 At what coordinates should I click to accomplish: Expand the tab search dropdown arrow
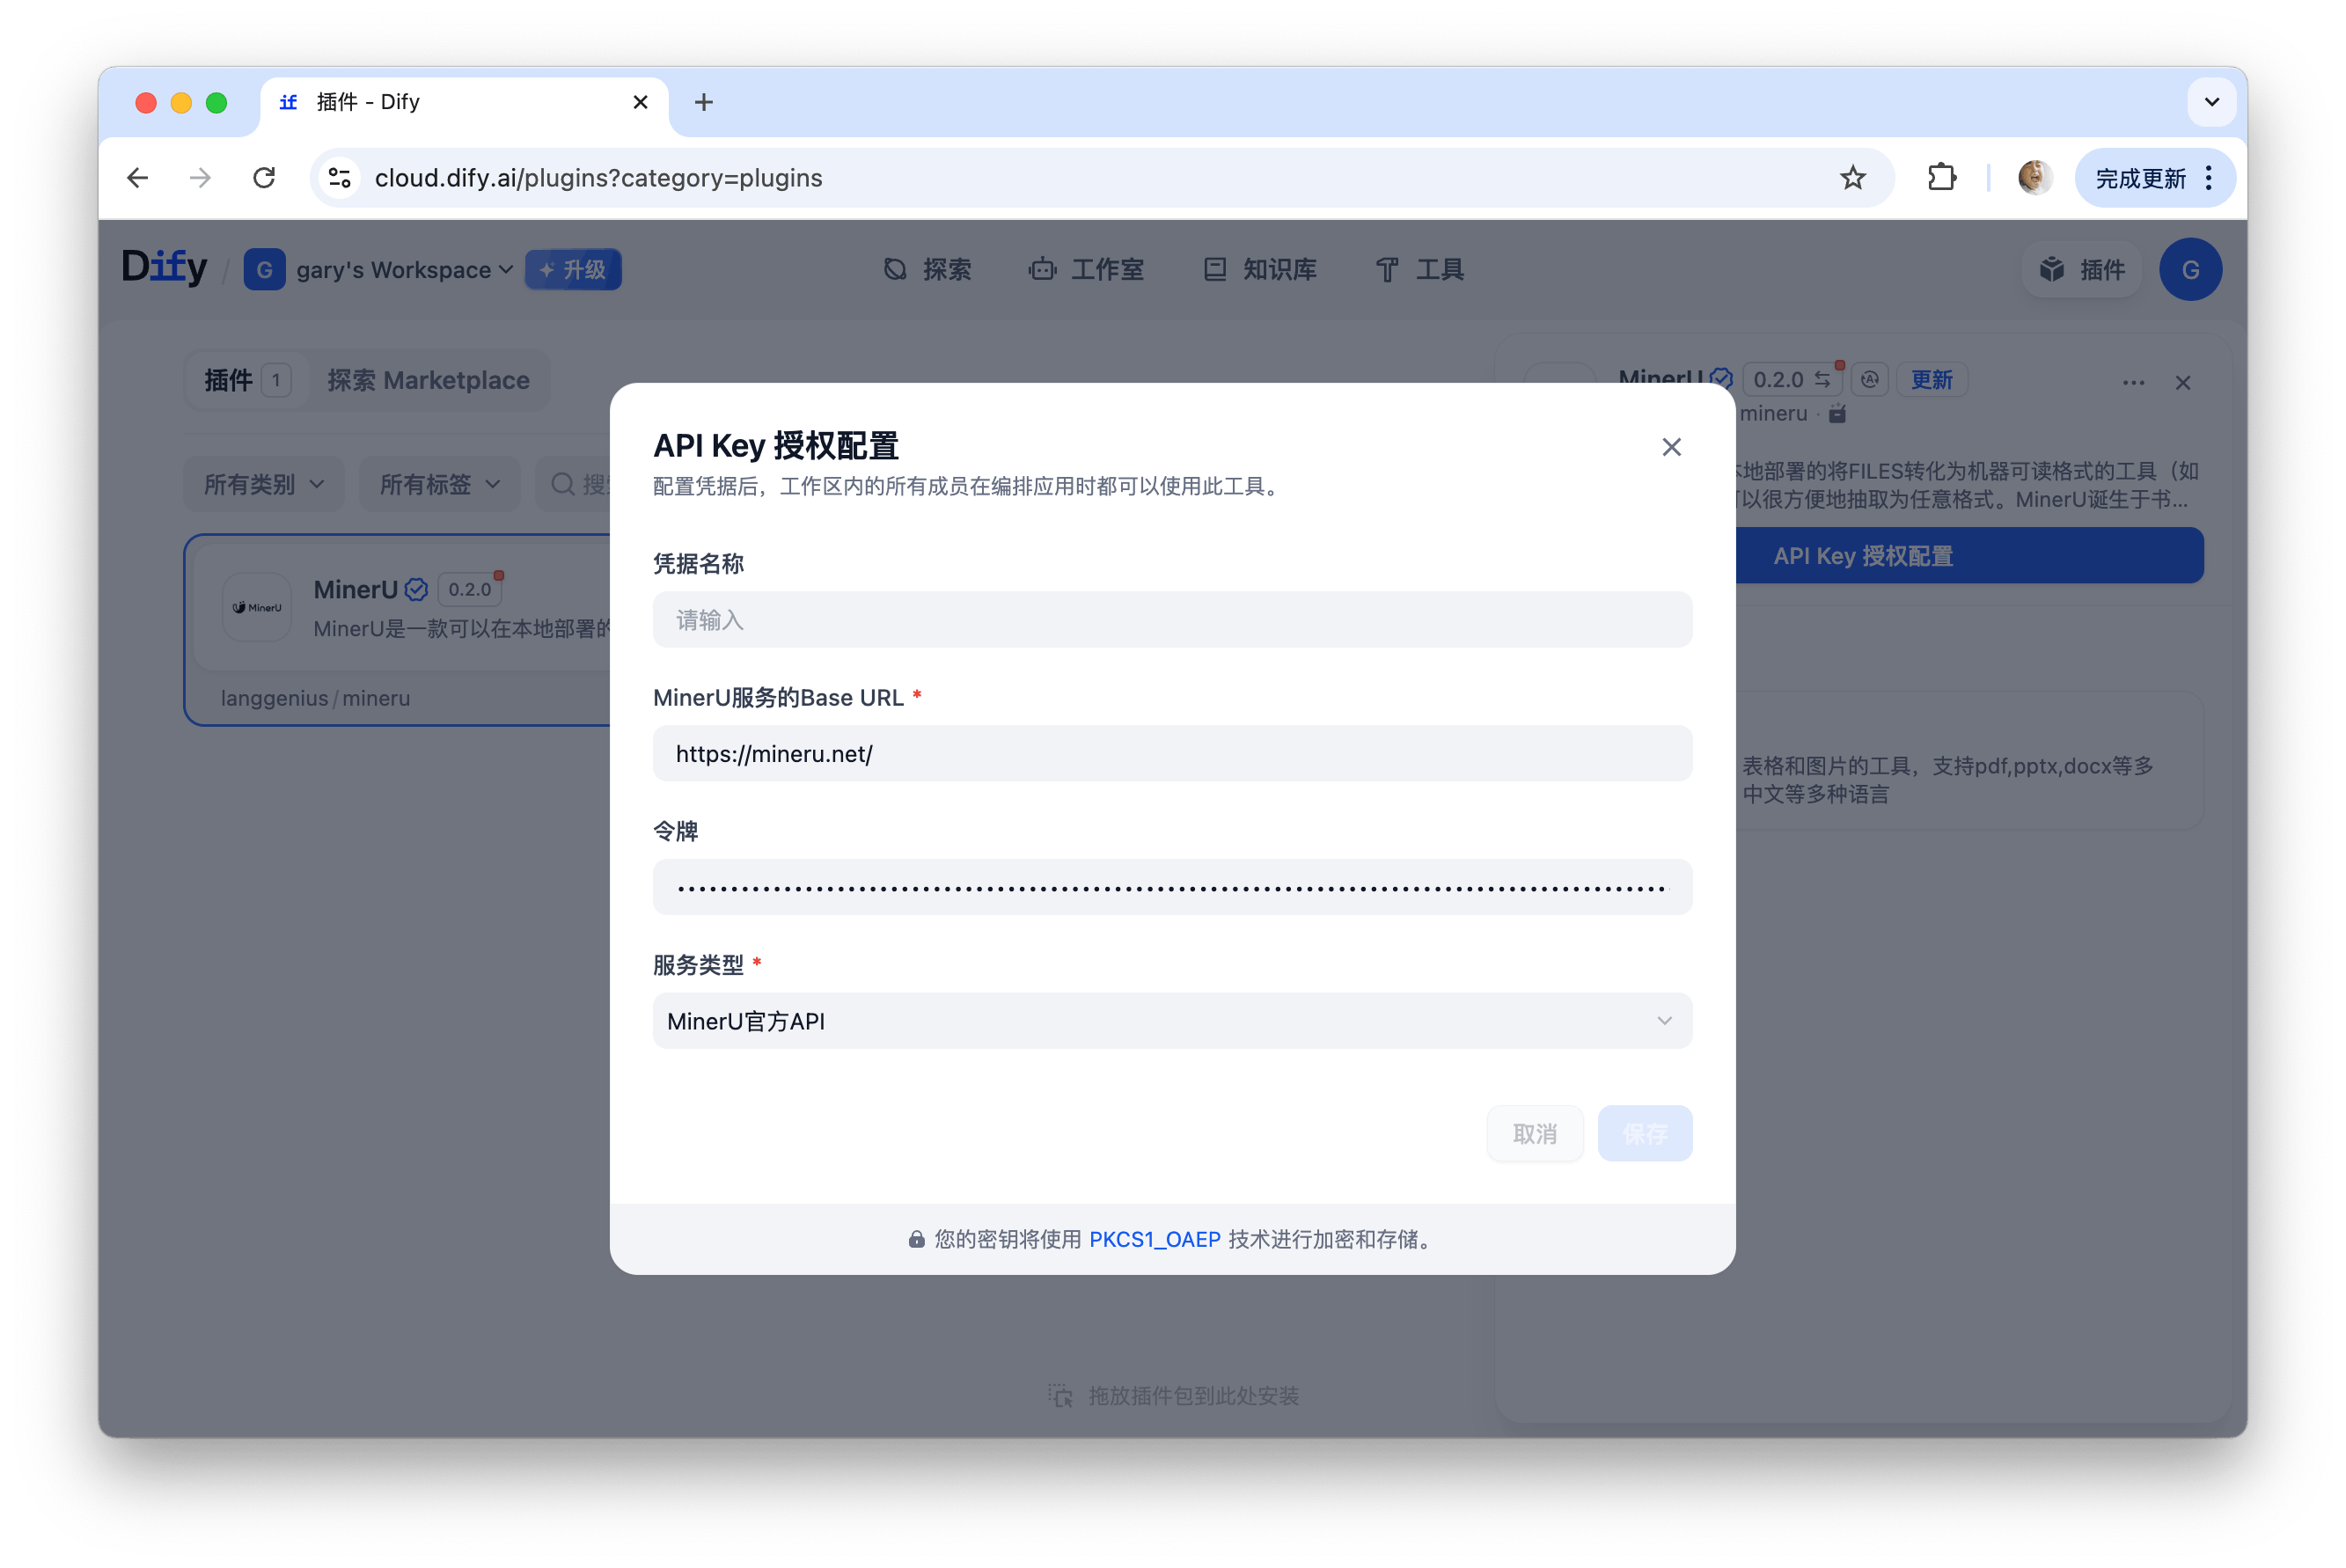(2211, 102)
